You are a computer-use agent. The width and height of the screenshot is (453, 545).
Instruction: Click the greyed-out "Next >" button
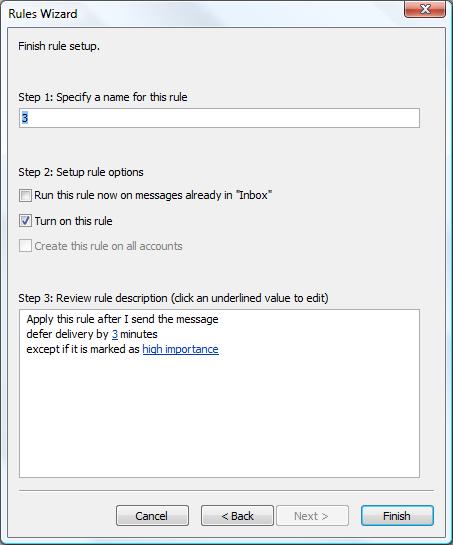312,515
